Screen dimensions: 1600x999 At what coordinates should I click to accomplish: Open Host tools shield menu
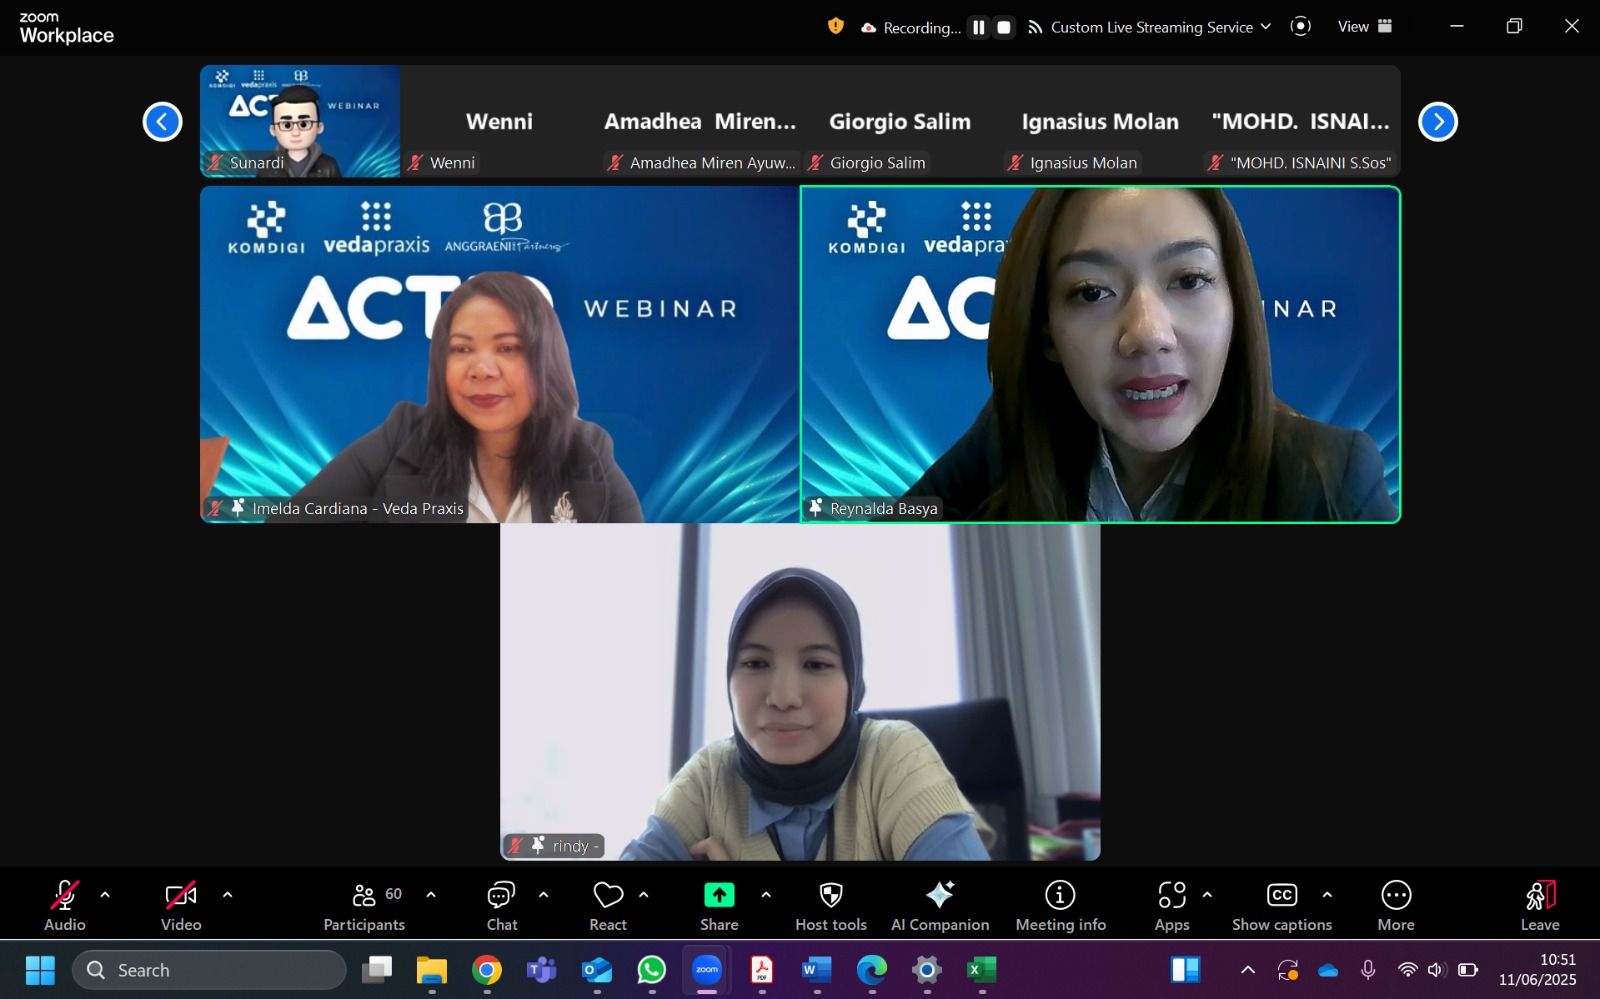click(831, 905)
